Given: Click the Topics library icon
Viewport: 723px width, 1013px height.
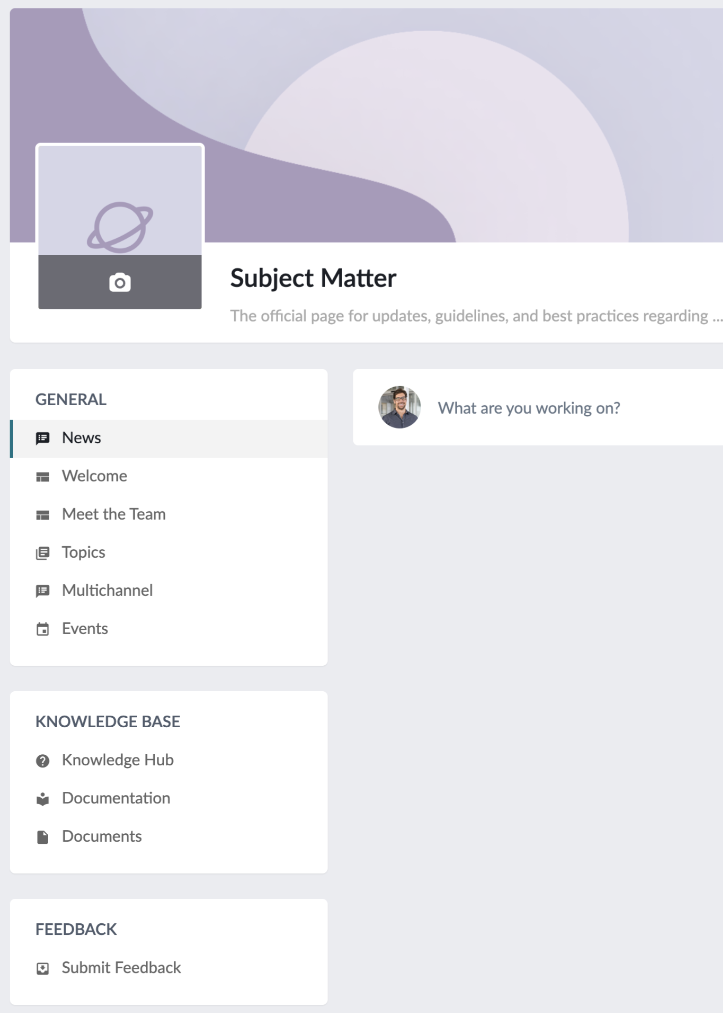Looking at the screenshot, I should (x=43, y=553).
